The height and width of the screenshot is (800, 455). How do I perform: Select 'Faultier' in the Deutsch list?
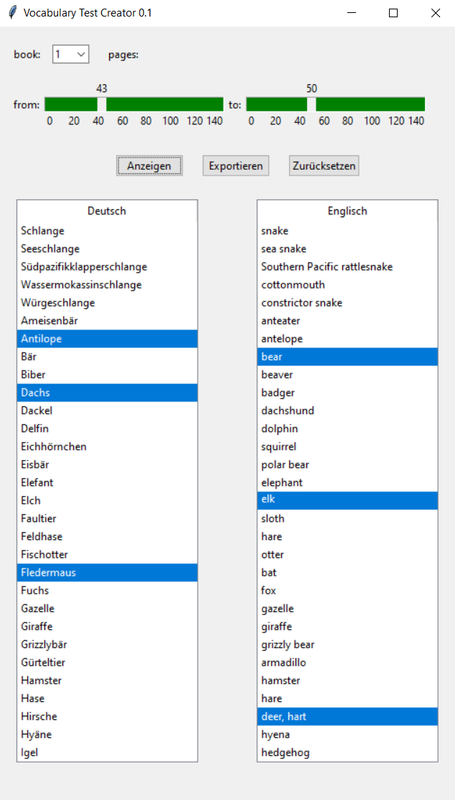(x=107, y=518)
